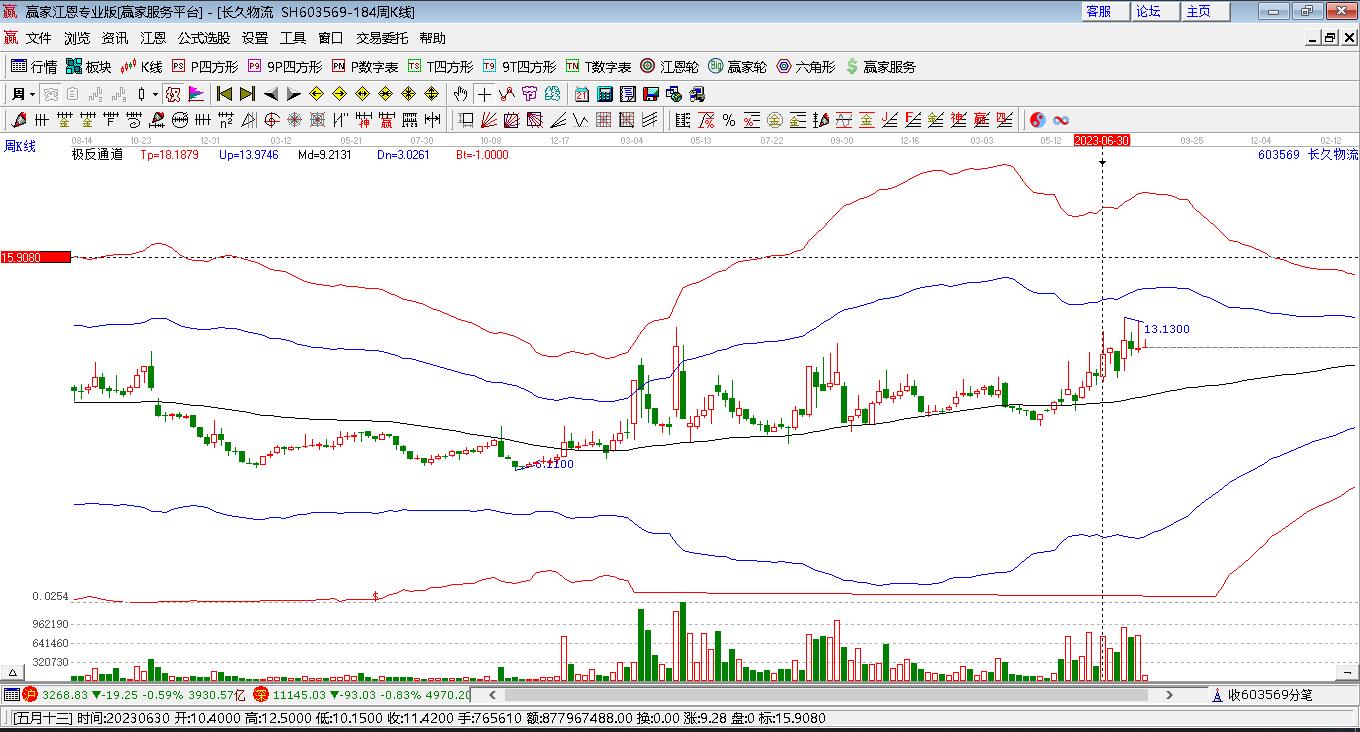The image size is (1360, 732).
Task: Click the black left-pointing triangle arrow
Action: (x=270, y=94)
